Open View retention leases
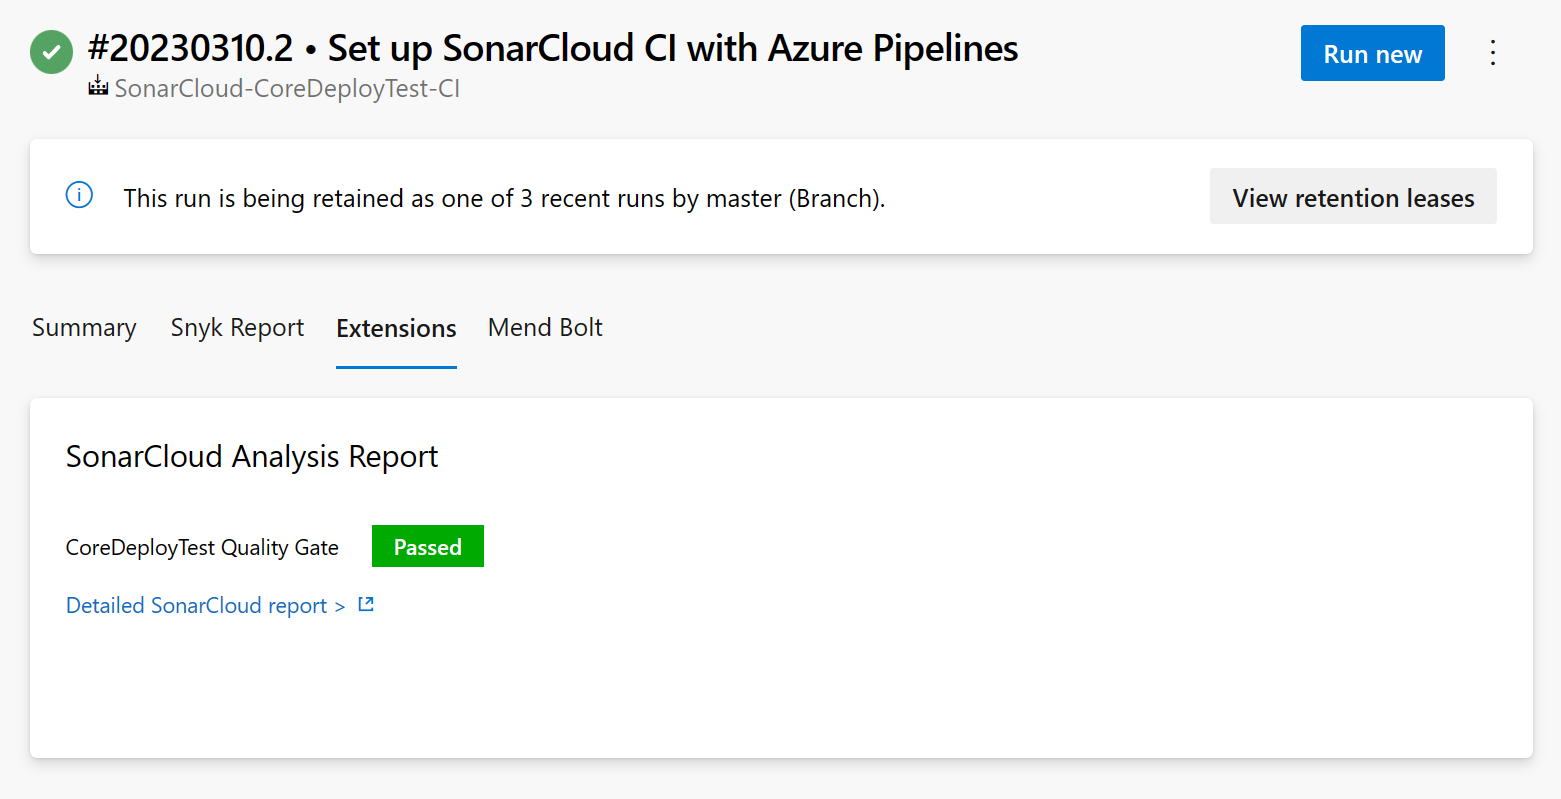1561x799 pixels. [x=1353, y=197]
